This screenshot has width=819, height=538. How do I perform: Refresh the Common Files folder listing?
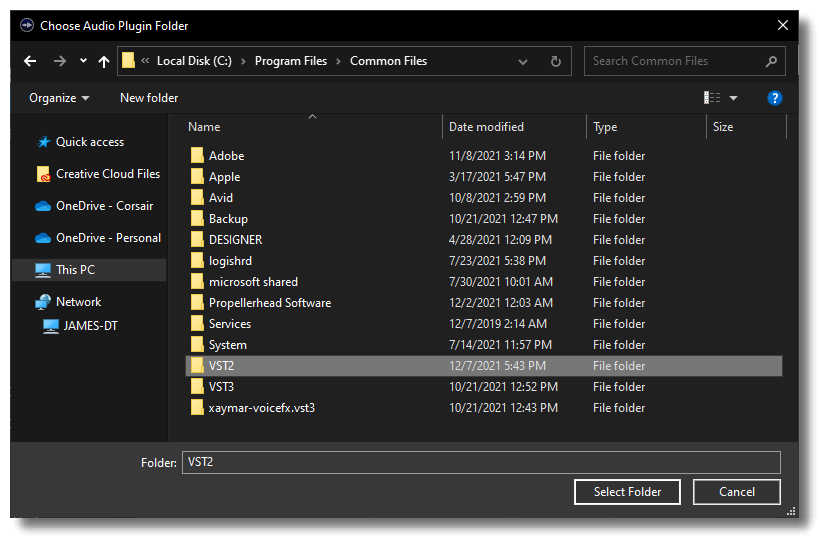pyautogui.click(x=556, y=61)
